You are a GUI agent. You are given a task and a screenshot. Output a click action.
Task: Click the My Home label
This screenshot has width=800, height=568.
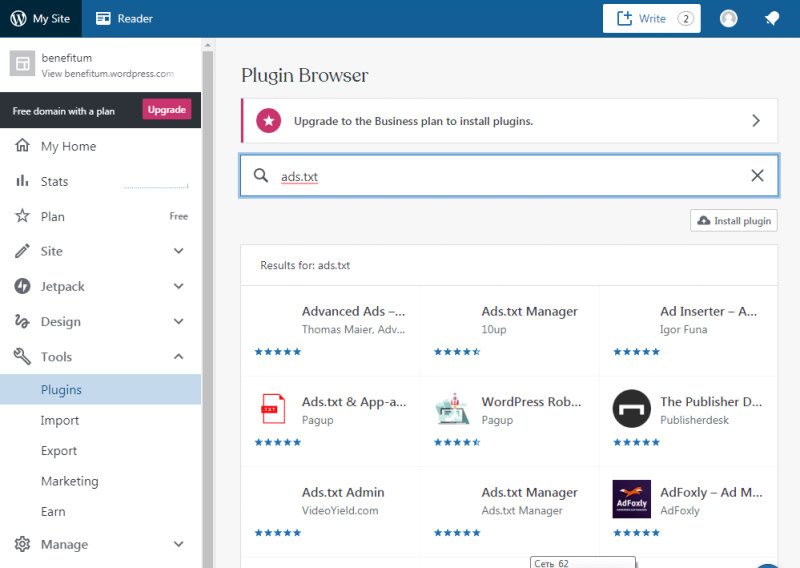68,146
